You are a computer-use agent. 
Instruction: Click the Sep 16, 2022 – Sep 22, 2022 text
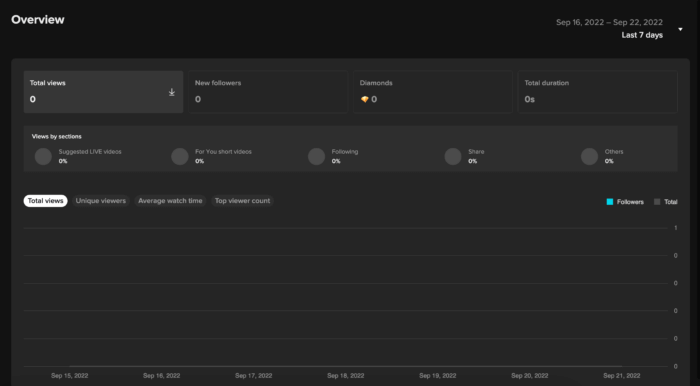[x=609, y=22]
